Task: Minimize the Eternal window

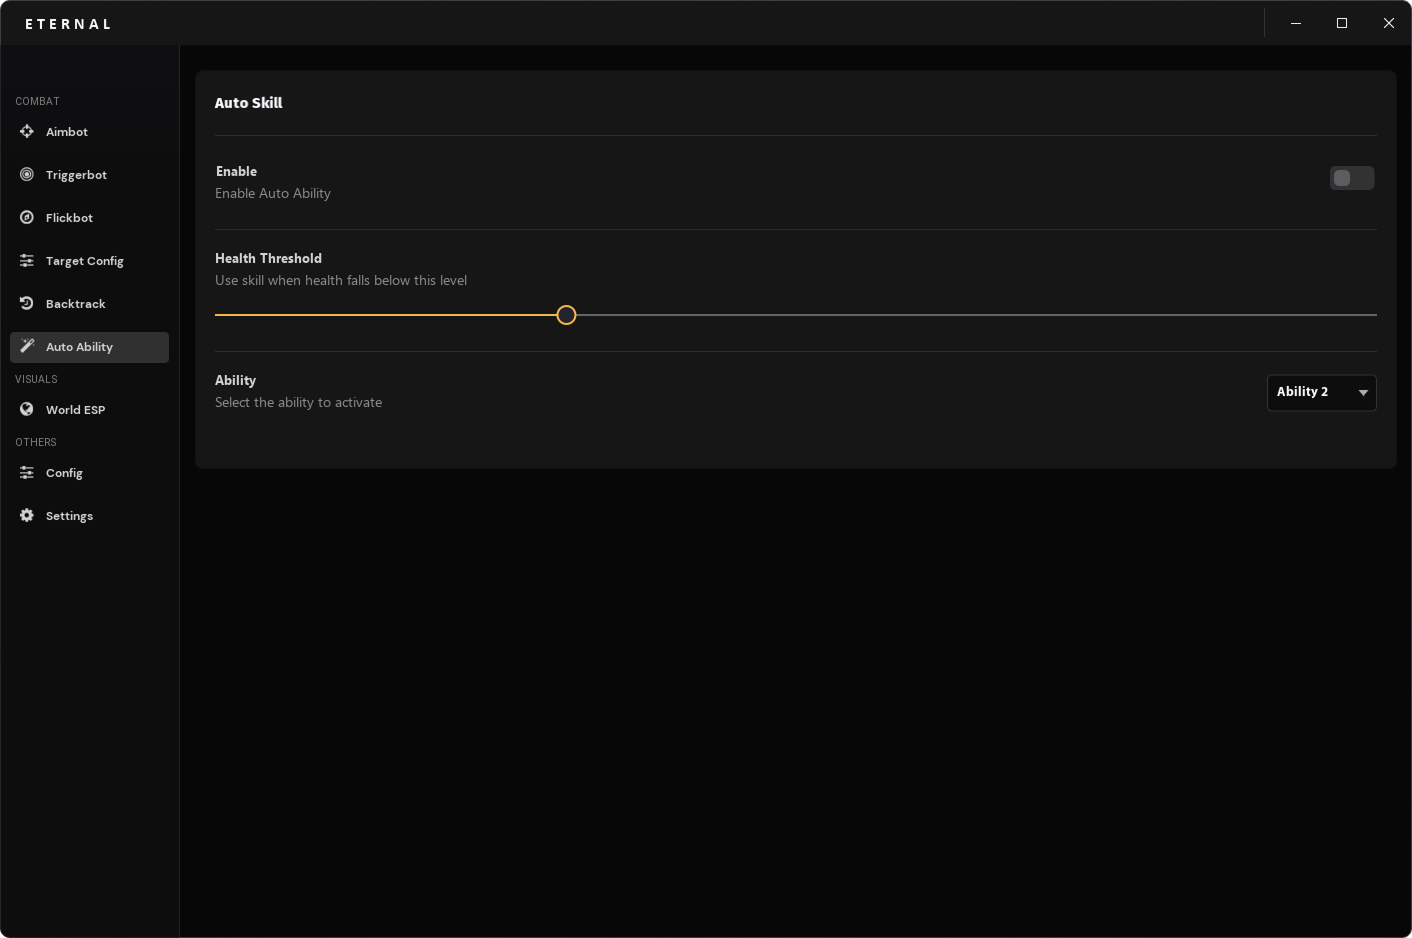Action: pos(1296,23)
